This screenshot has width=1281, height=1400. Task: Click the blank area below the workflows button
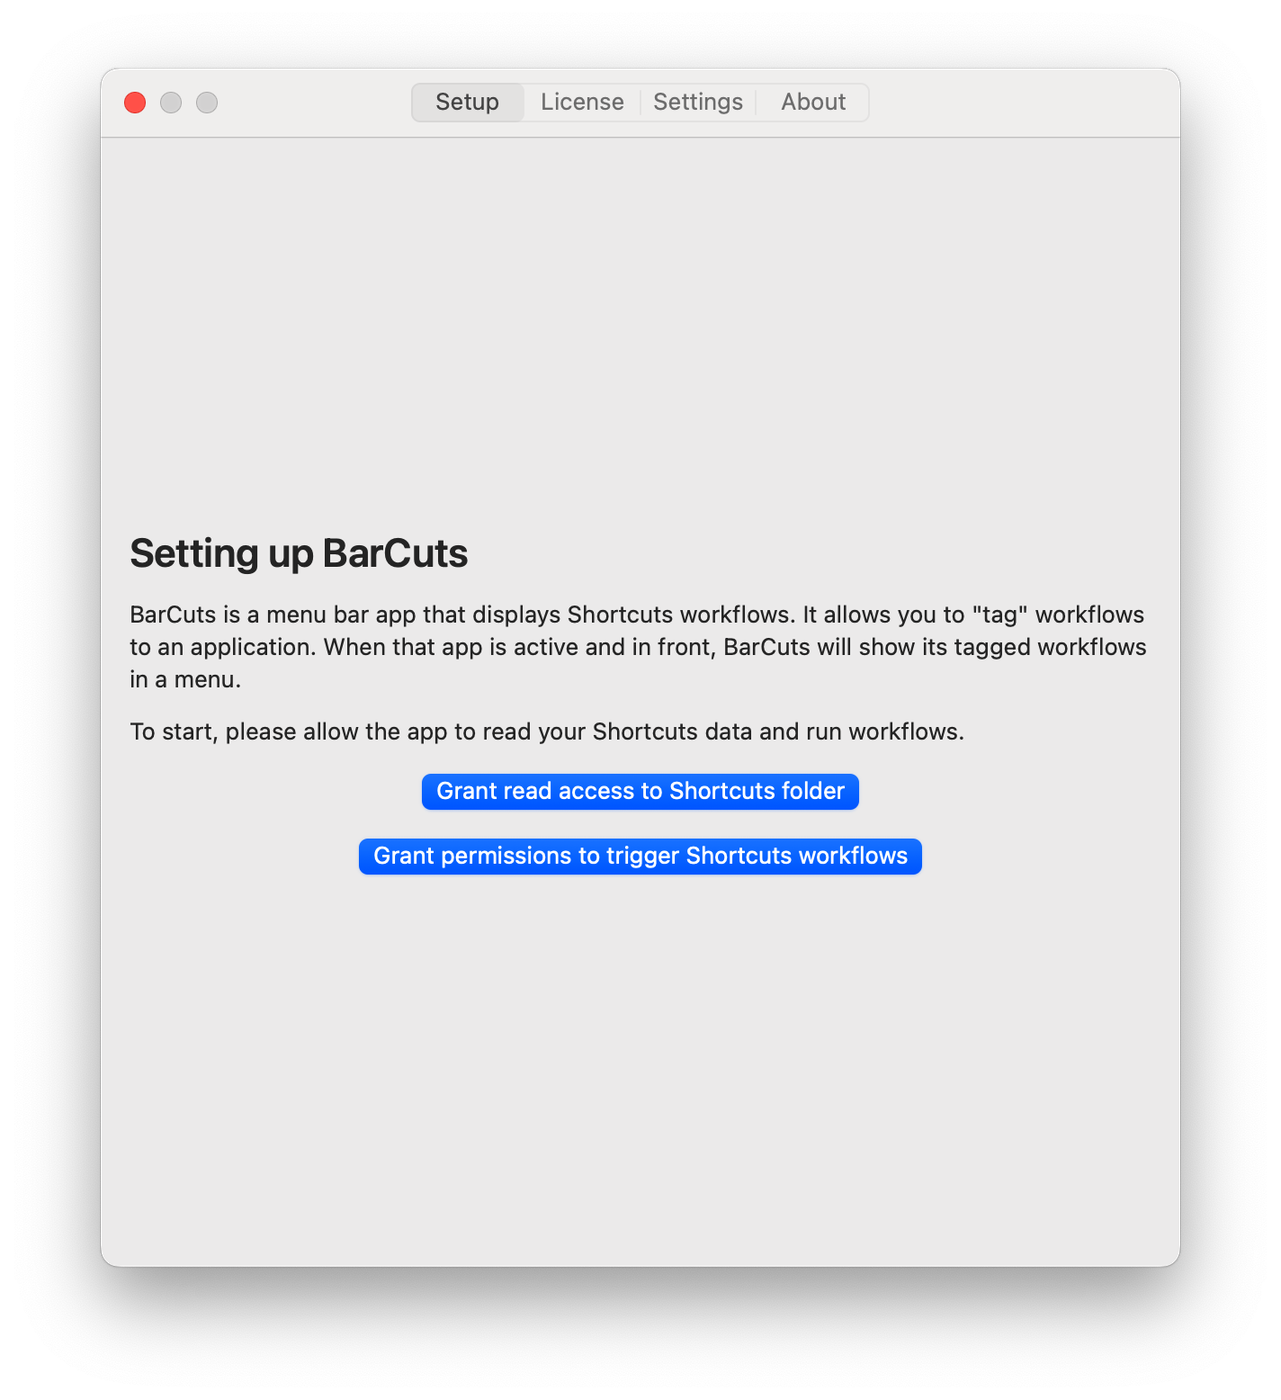point(640,1060)
